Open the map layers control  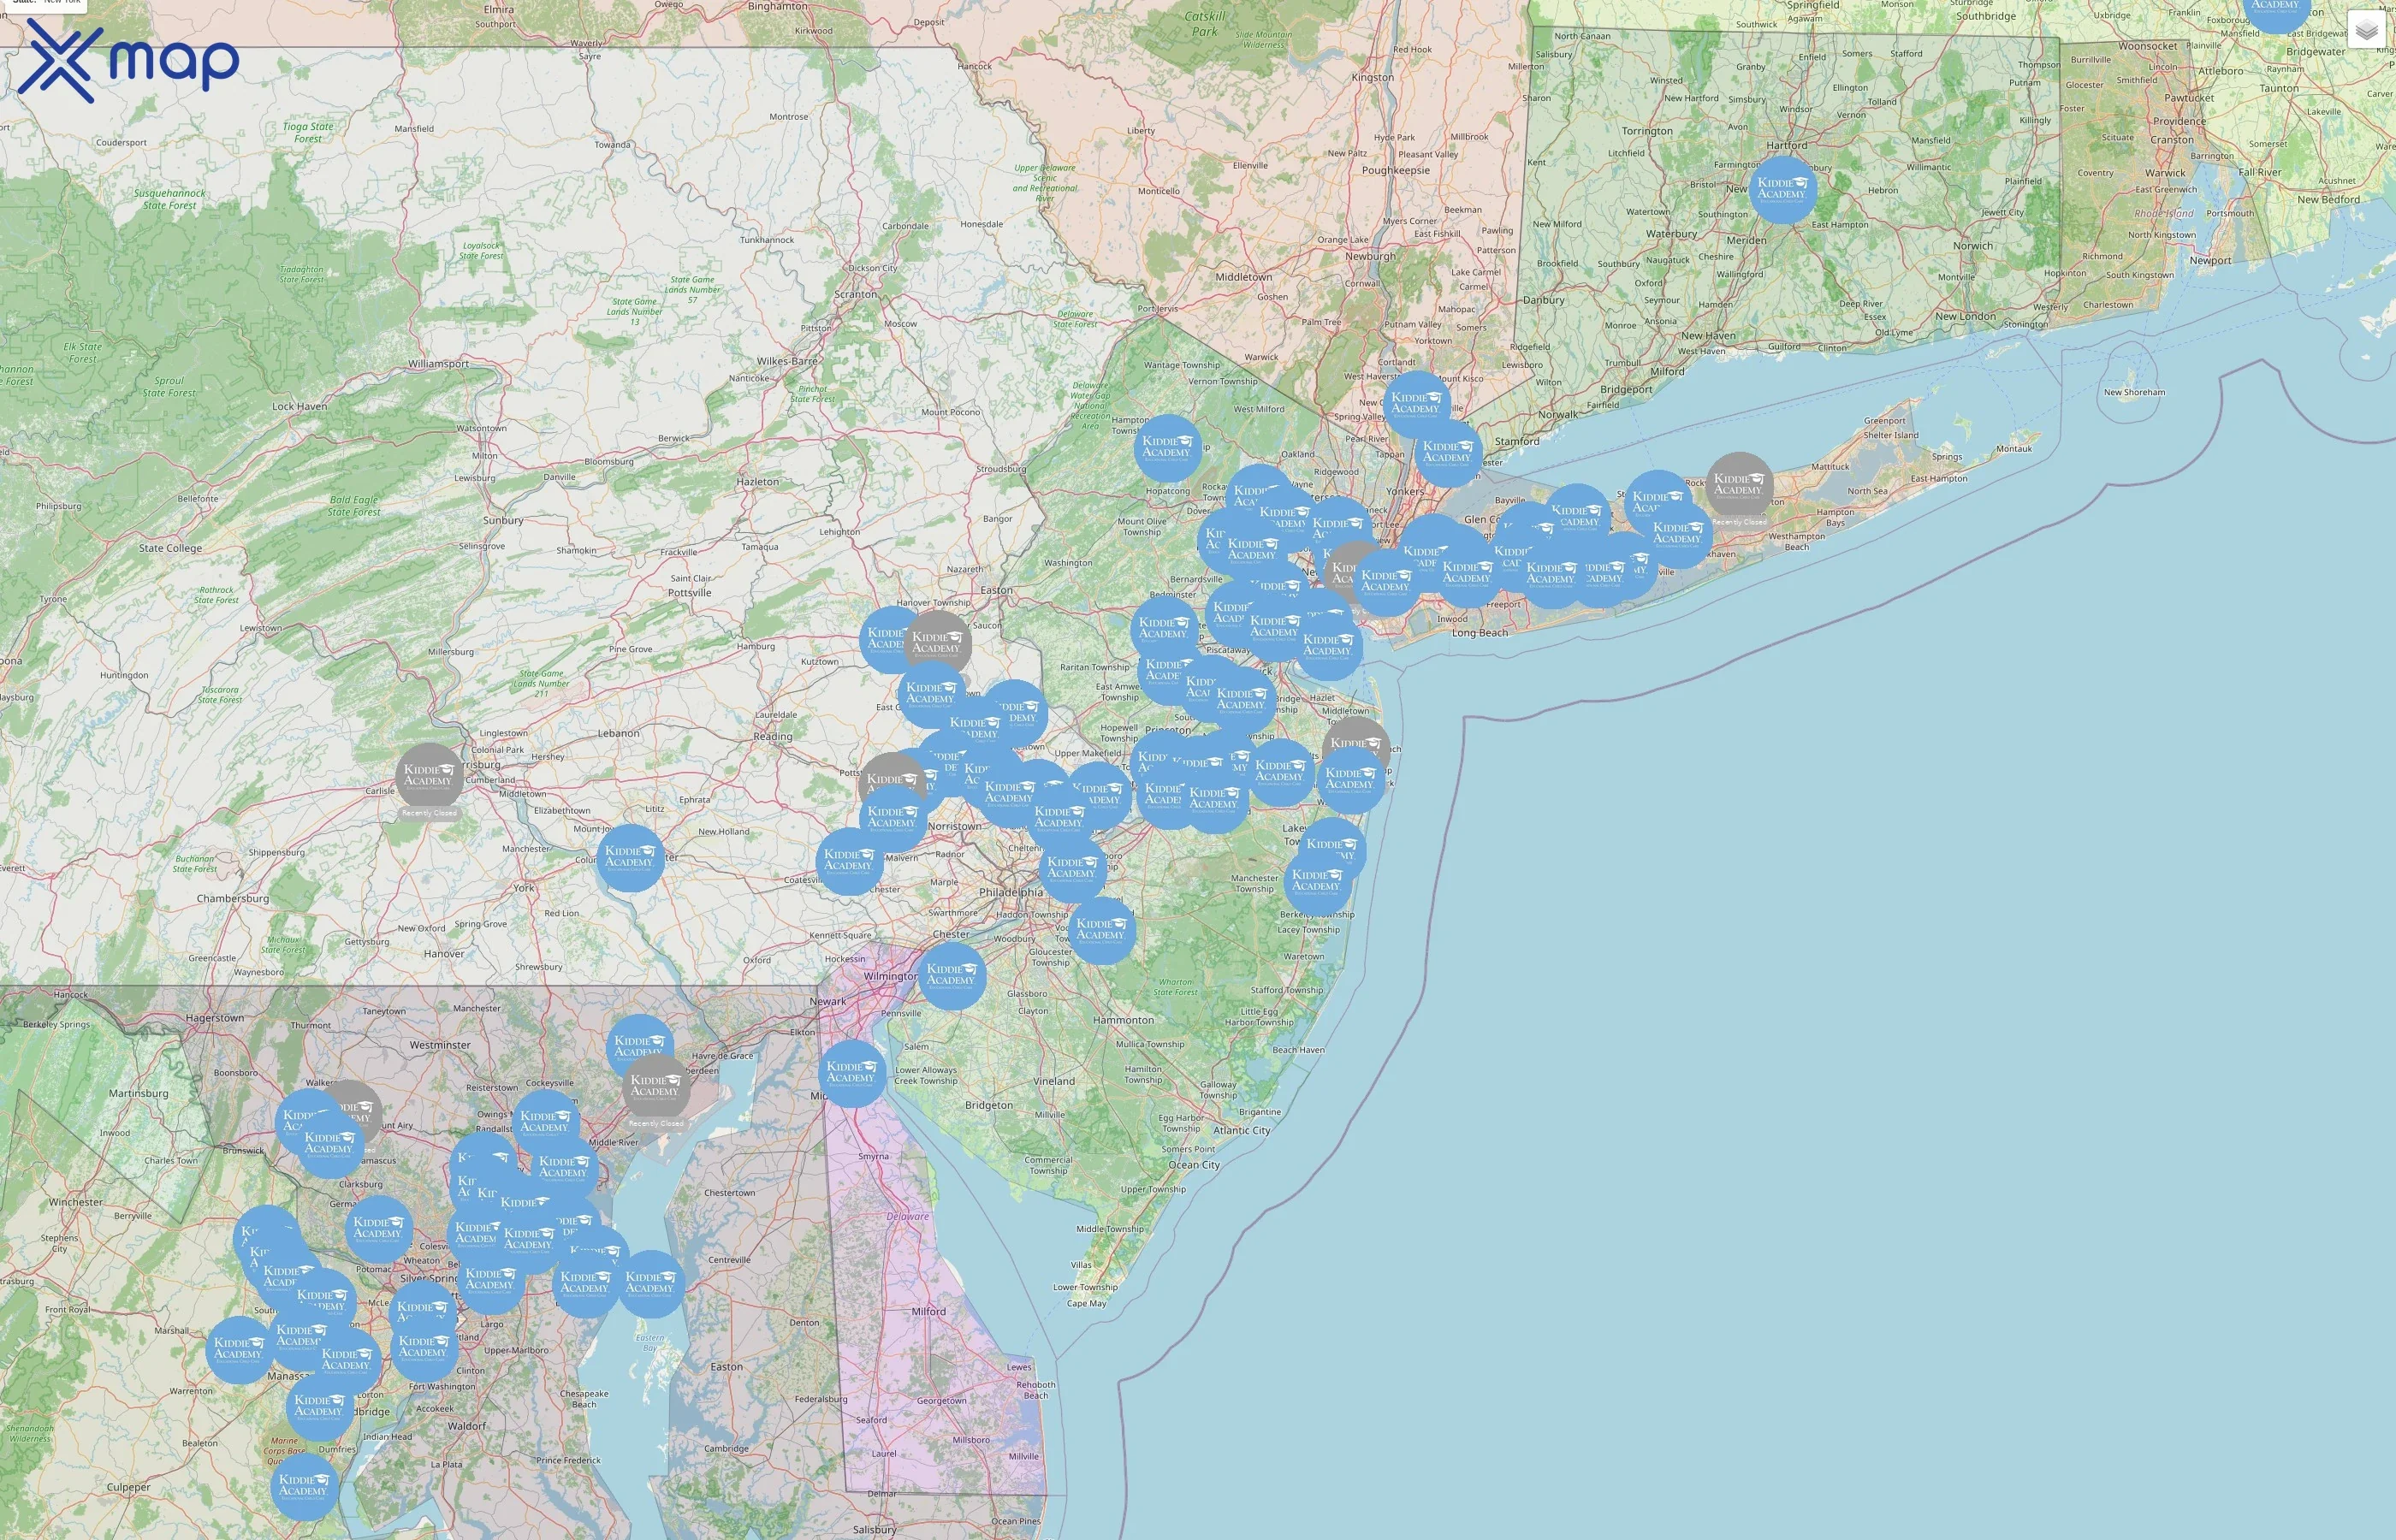pos(2366,31)
